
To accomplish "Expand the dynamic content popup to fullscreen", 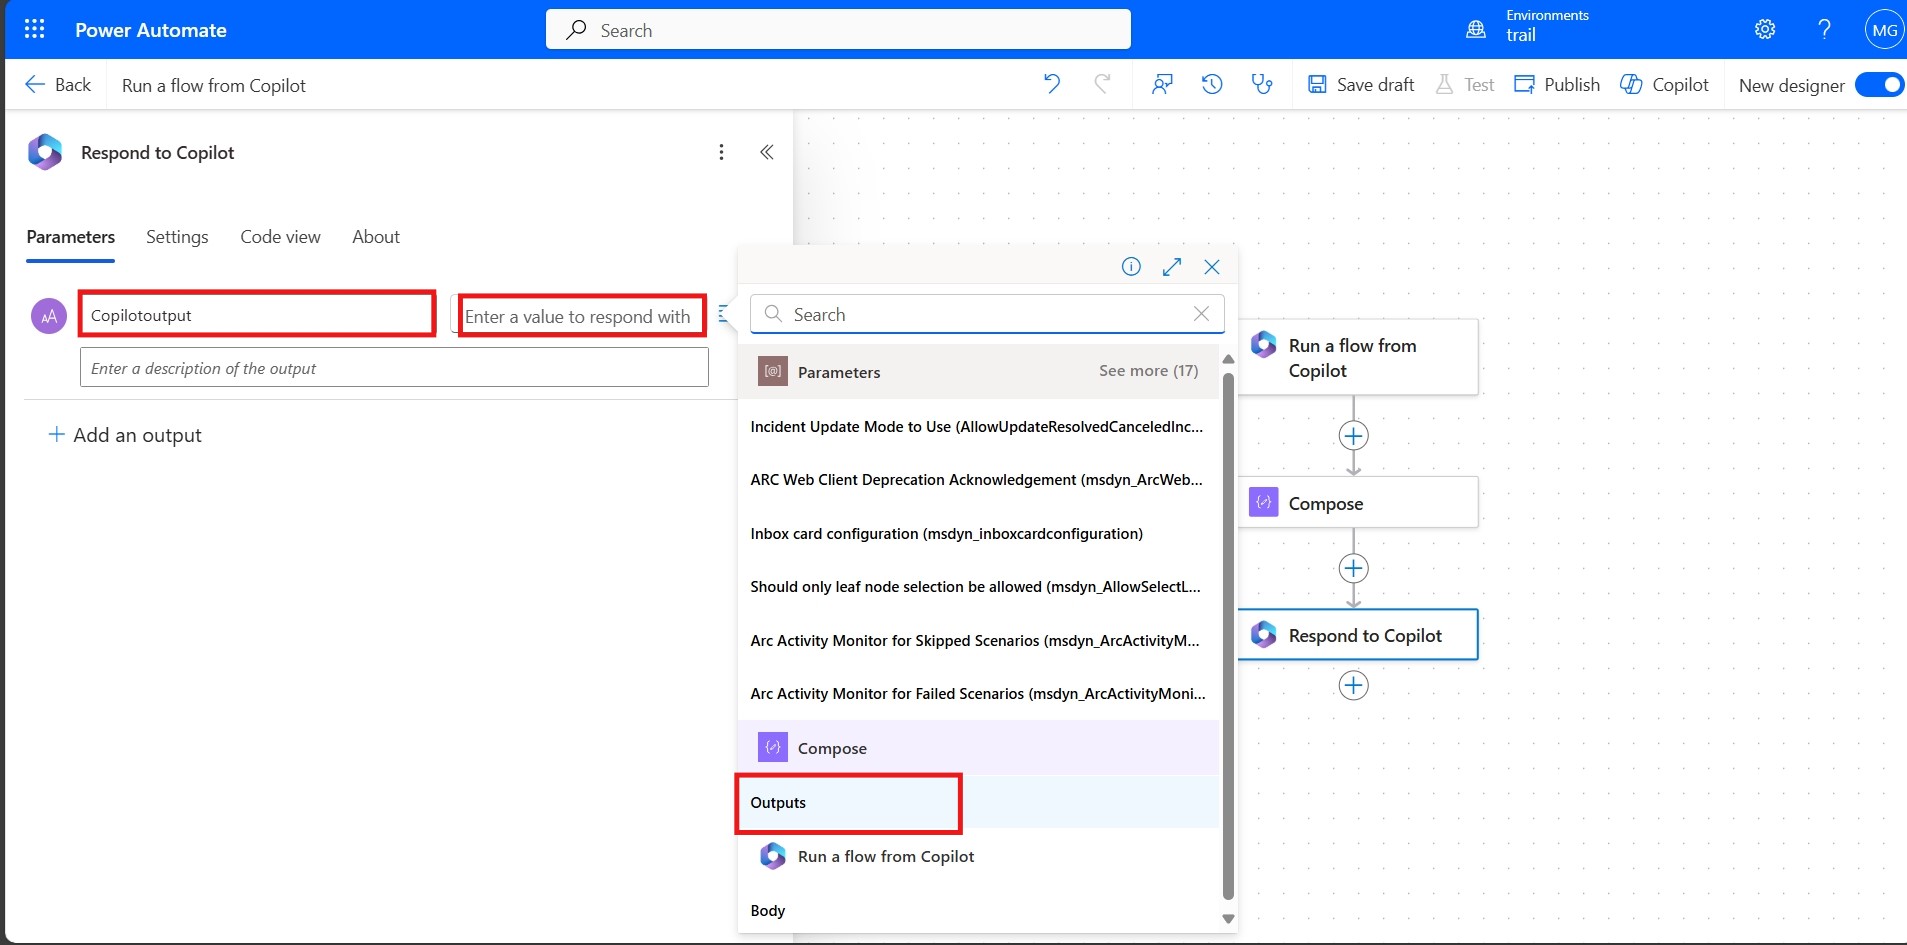I will 1172,267.
